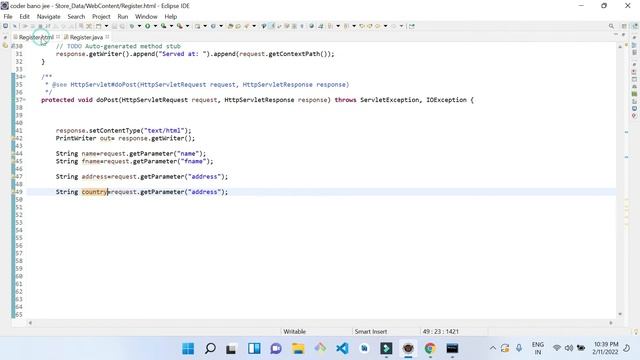Screen dimensions: 640x360
Task: Open the terminal app icon in taskbar
Action: 452,348
